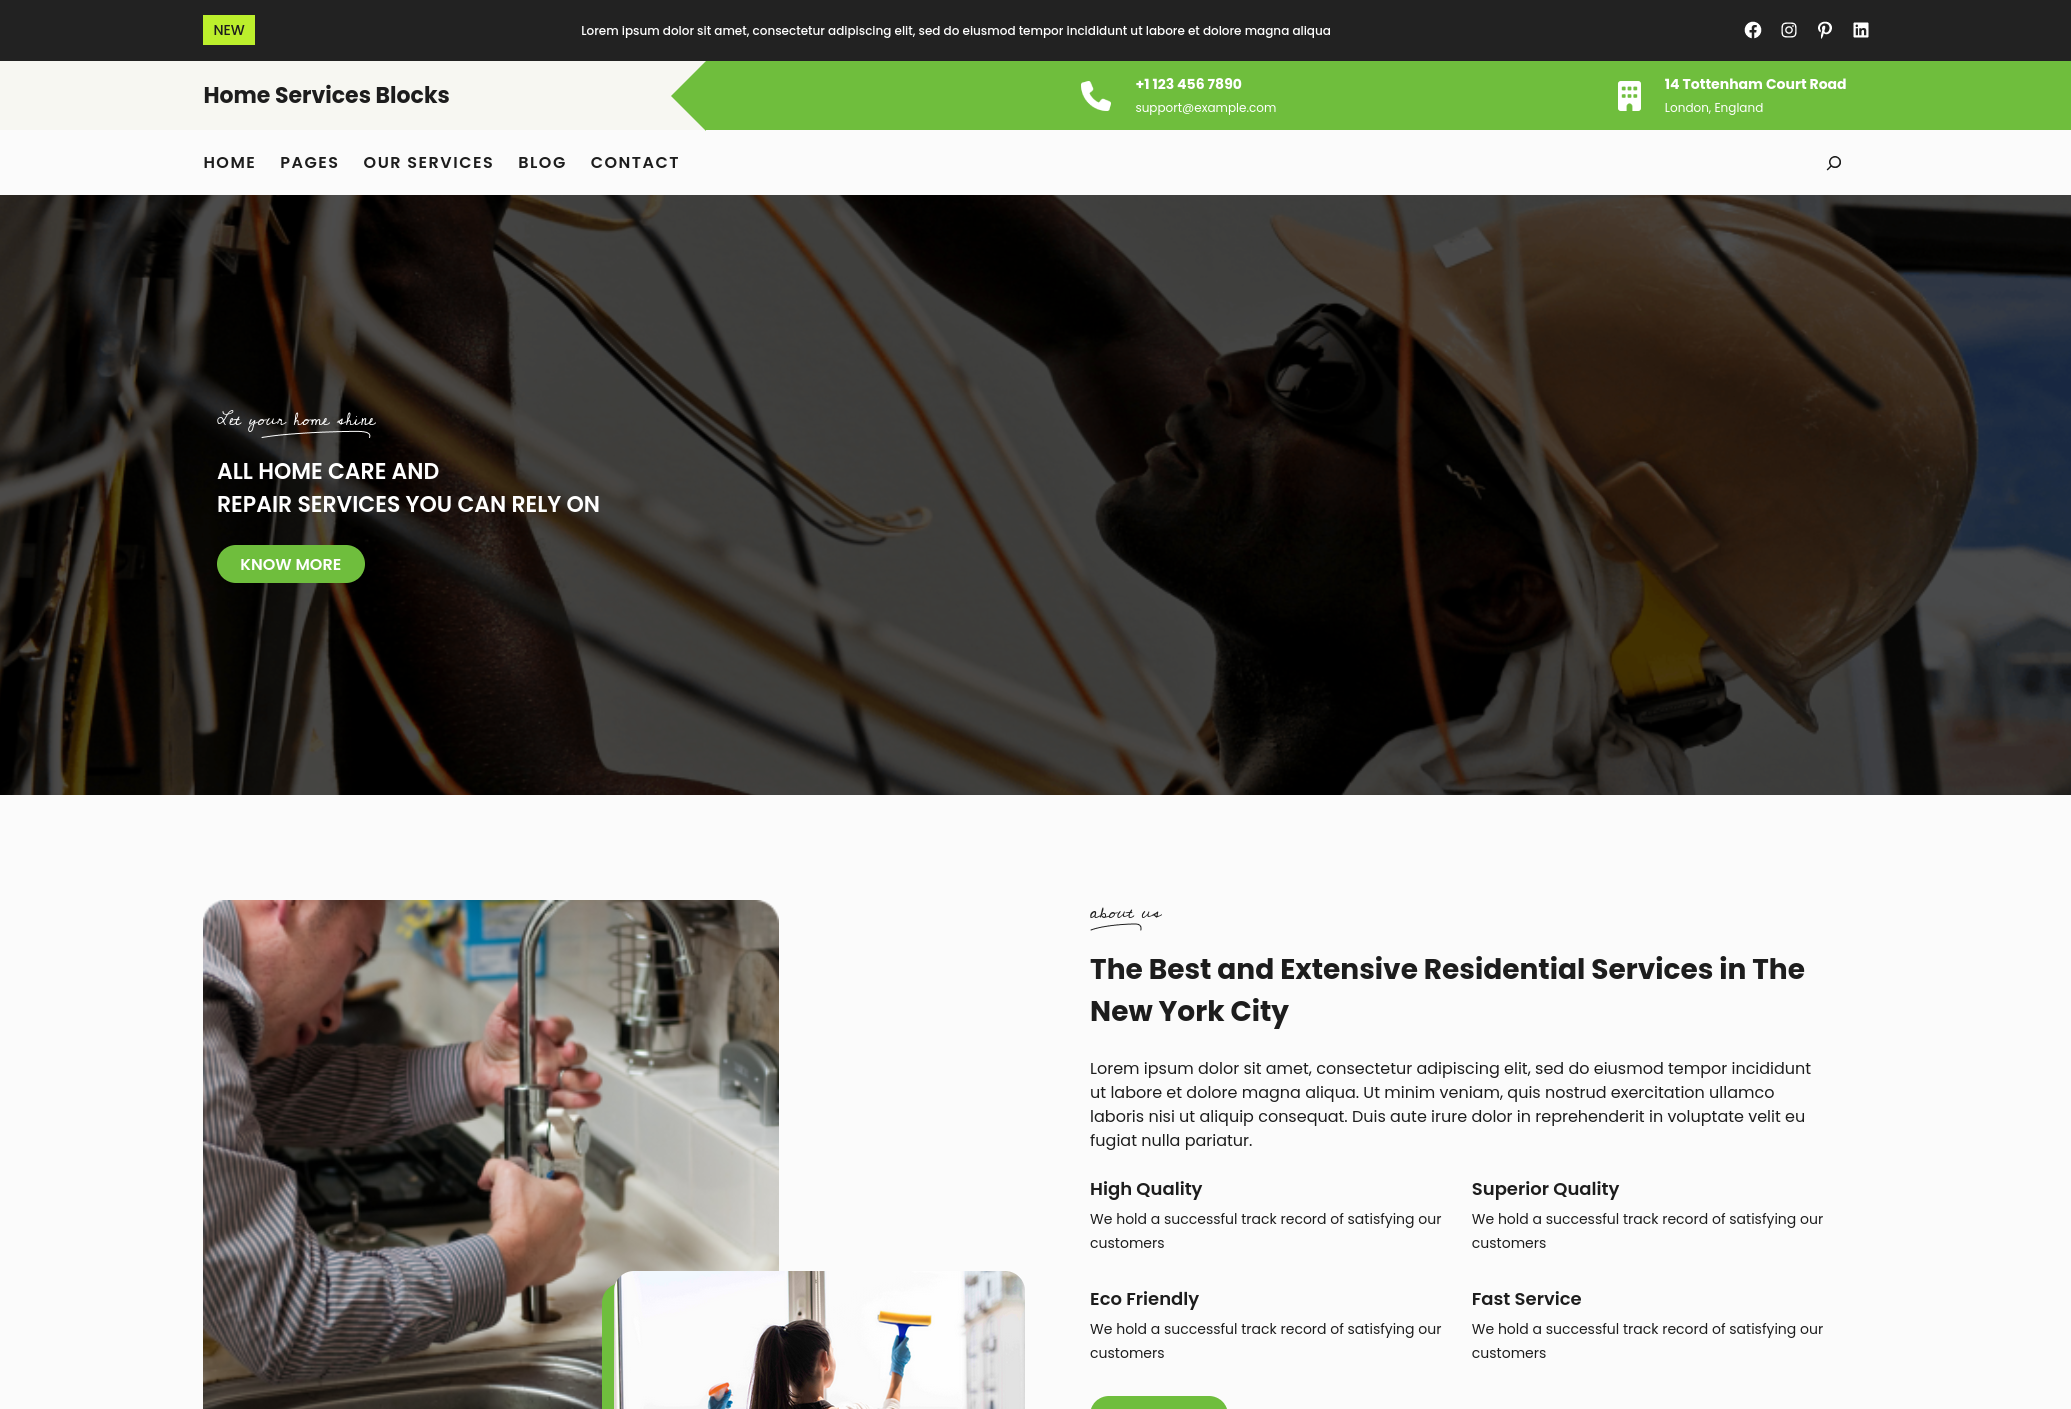Viewport: 2071px width, 1409px height.
Task: Click the NEW badge label
Action: 229,30
